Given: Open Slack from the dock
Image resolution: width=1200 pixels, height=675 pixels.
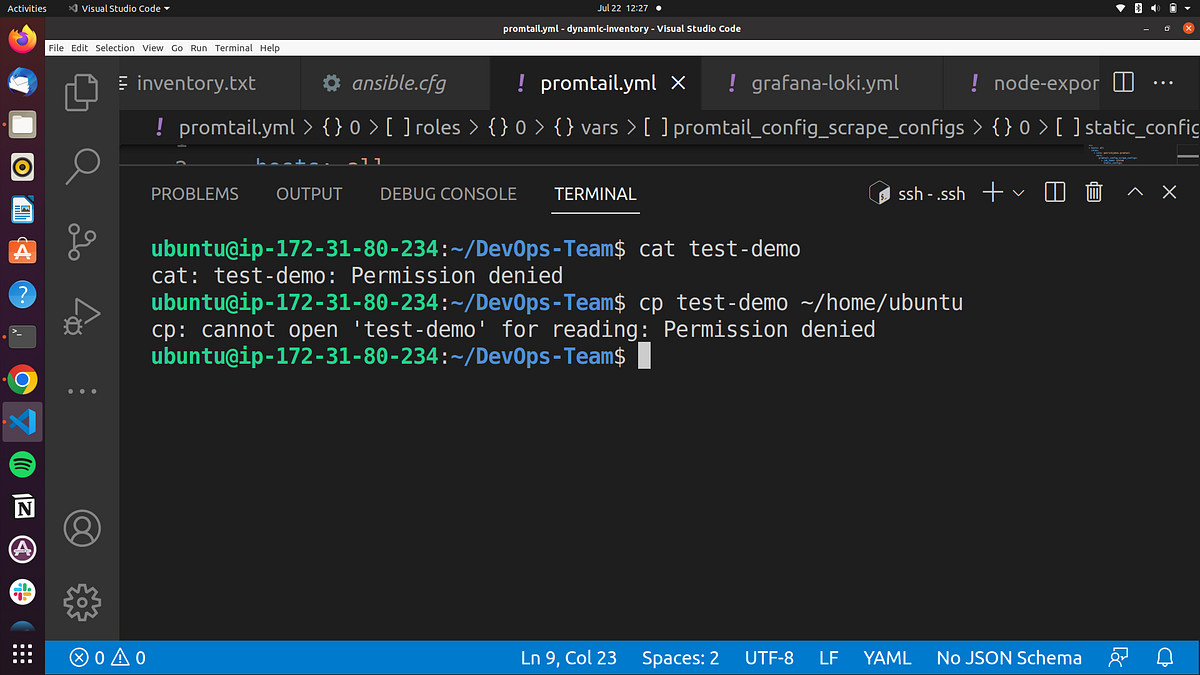Looking at the screenshot, I should coord(22,591).
